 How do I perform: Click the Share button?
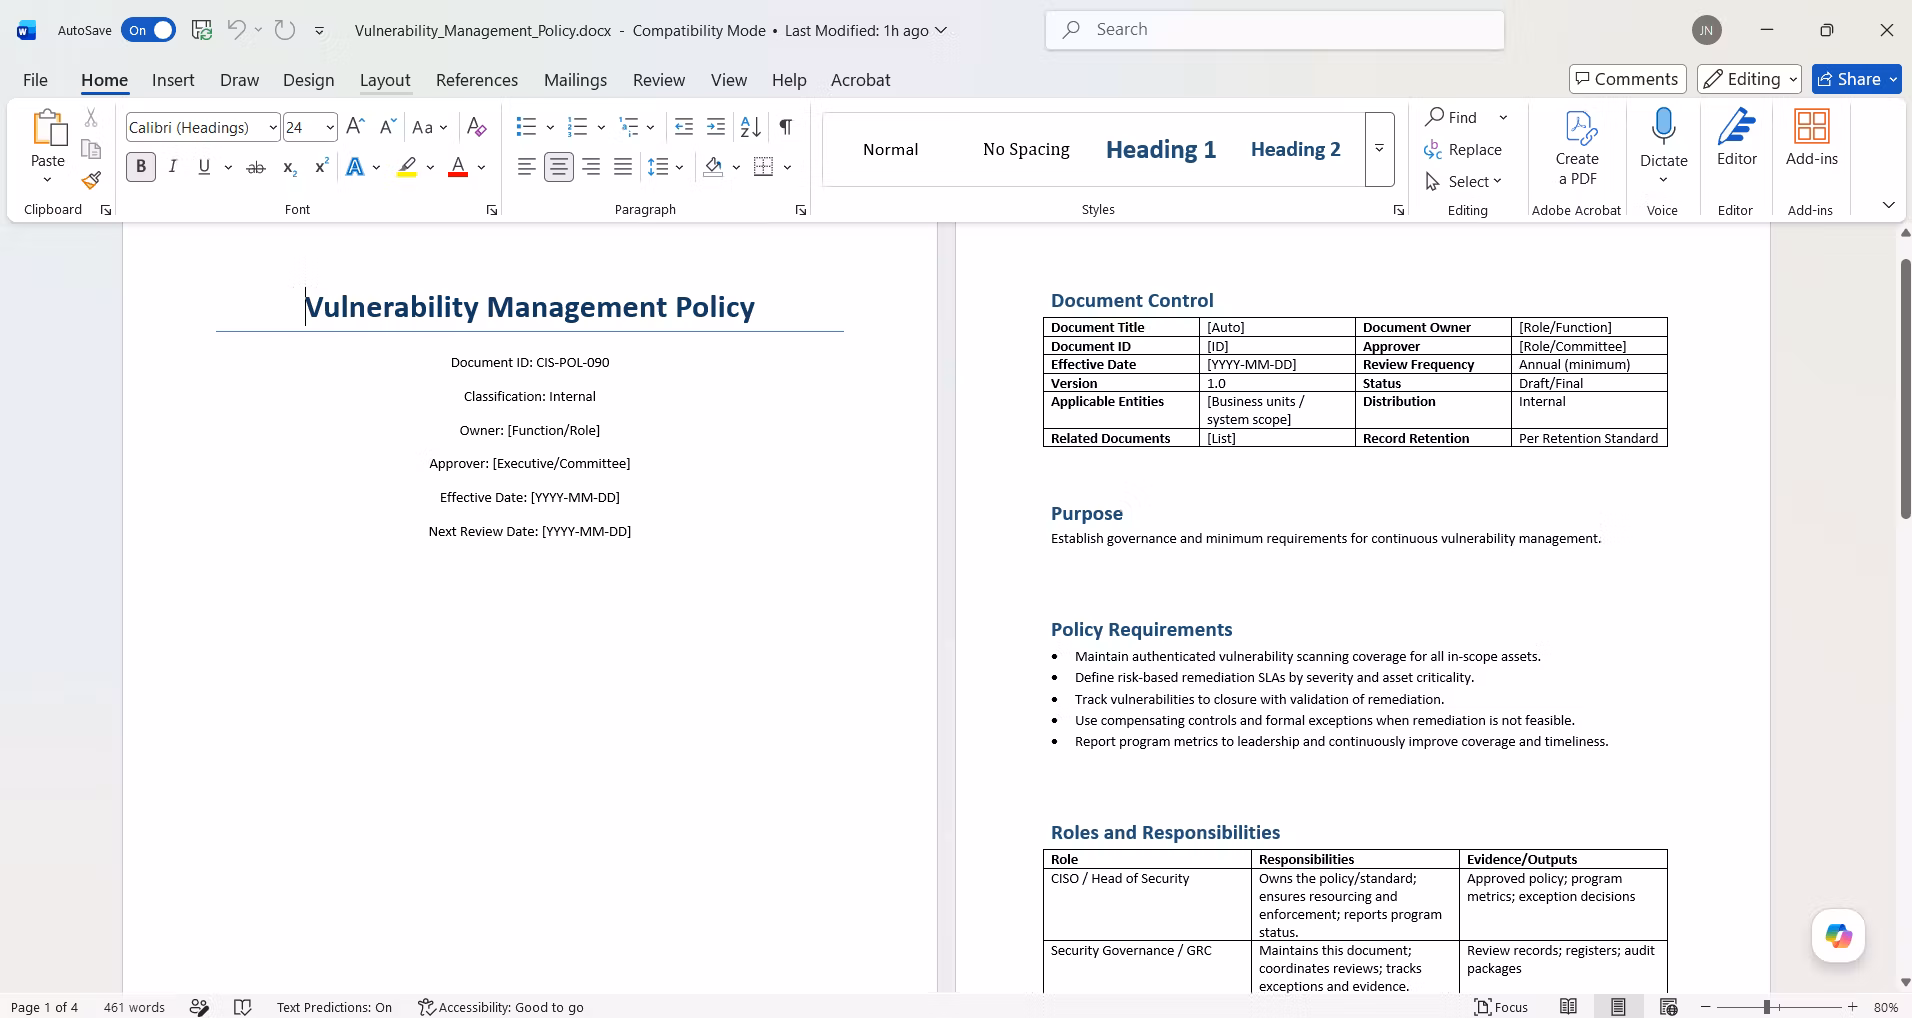point(1856,79)
